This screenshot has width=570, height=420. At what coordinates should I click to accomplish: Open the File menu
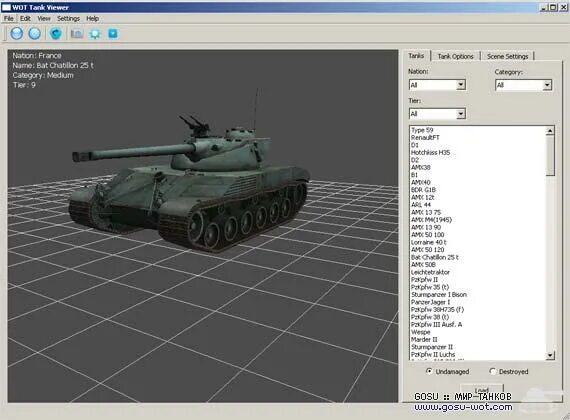point(9,19)
